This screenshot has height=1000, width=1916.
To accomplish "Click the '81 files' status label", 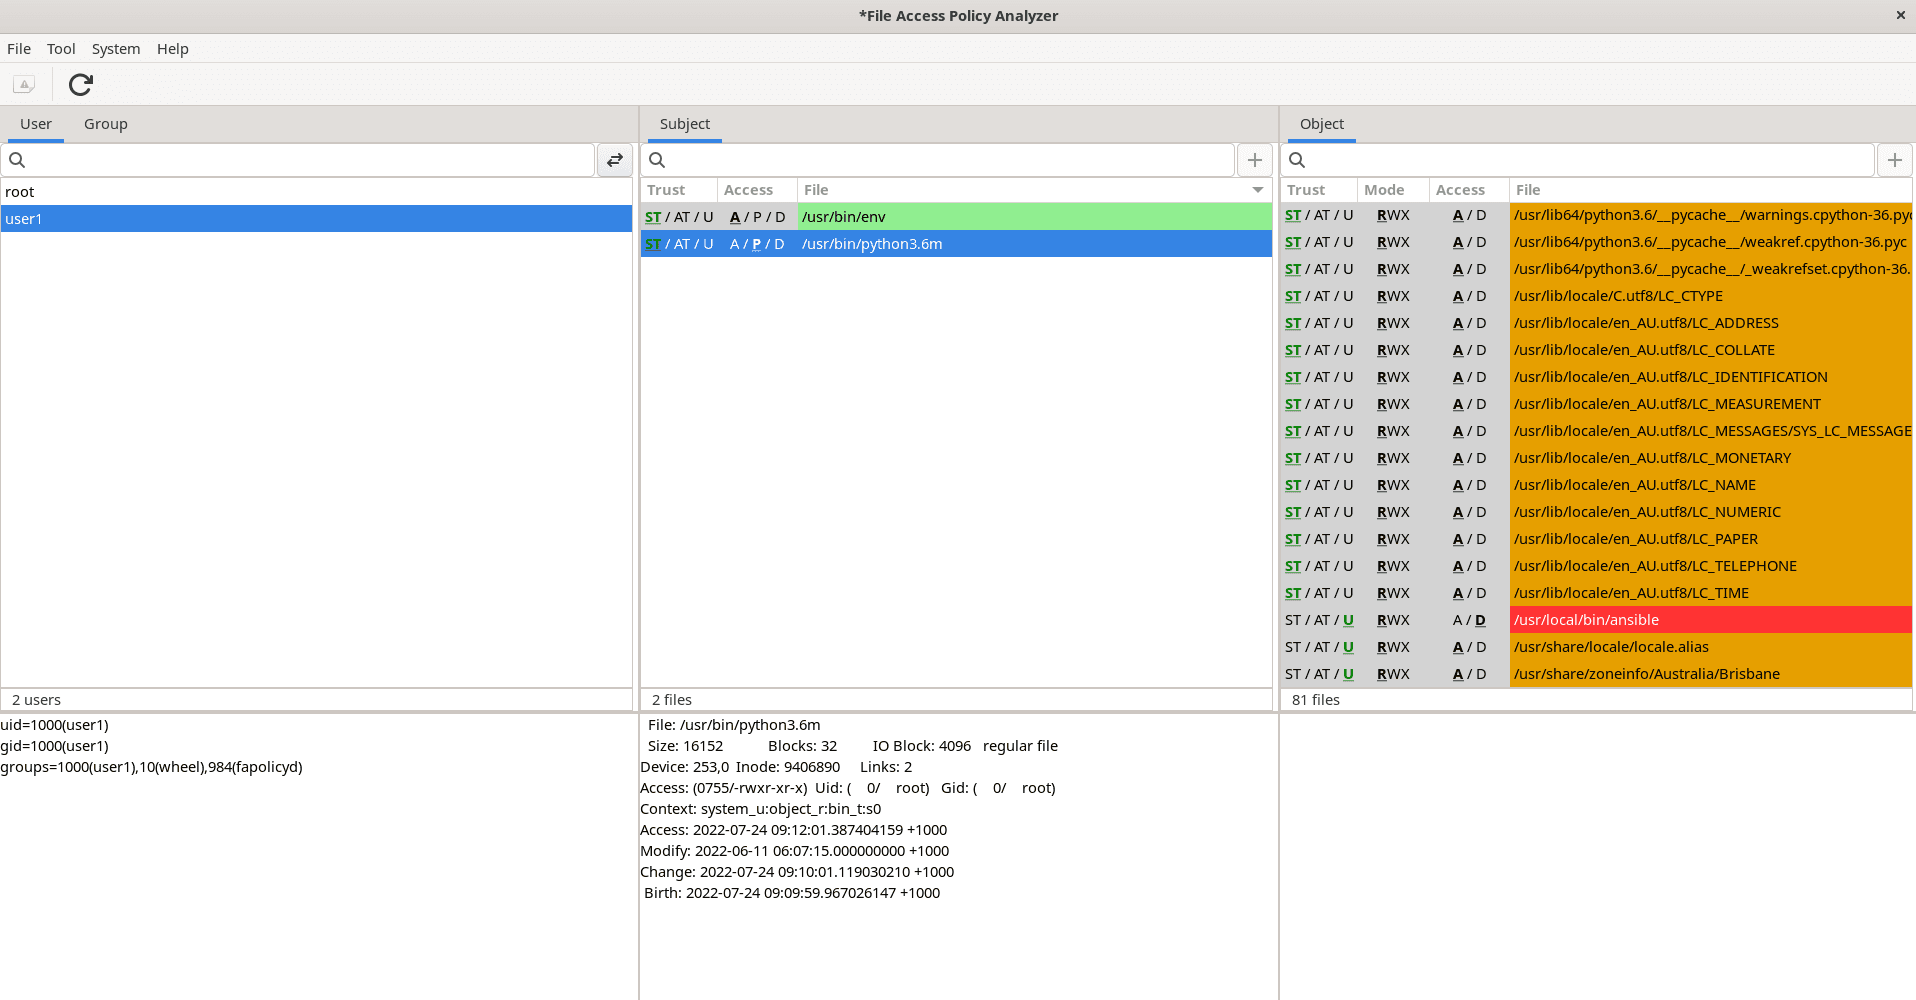I will (1316, 700).
